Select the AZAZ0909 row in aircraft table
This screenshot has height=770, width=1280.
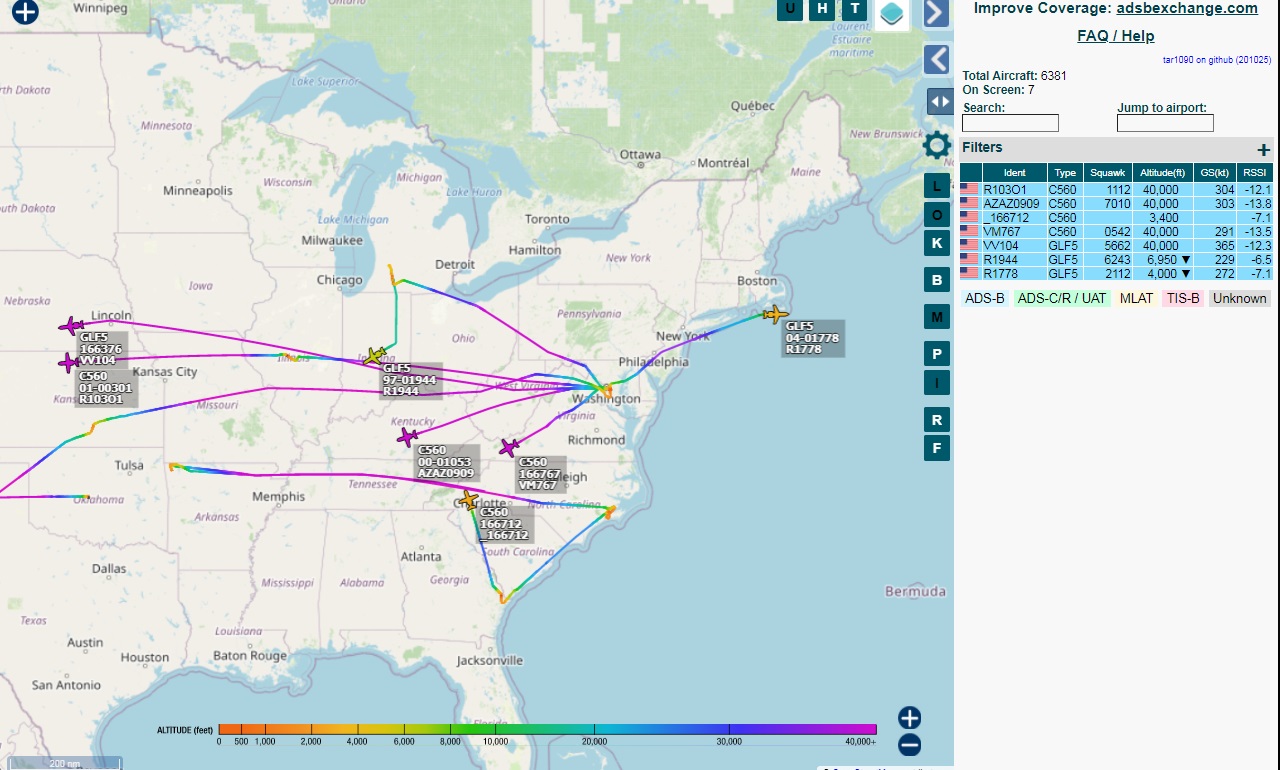tap(1116, 203)
